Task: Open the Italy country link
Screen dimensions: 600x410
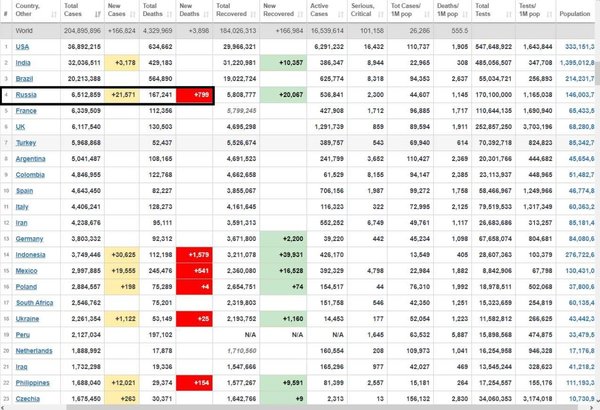Action: [22, 207]
